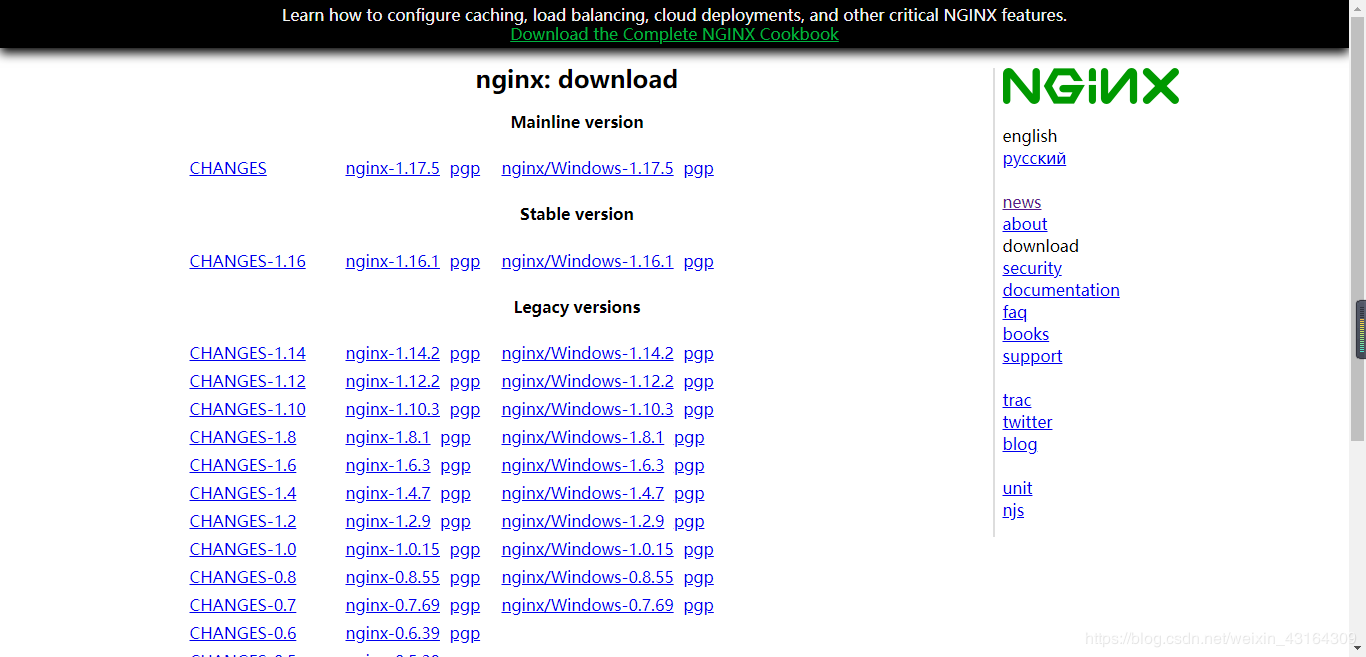Open pgp signature for nginx-1.16.1
This screenshot has width=1366, height=657.
(x=465, y=261)
